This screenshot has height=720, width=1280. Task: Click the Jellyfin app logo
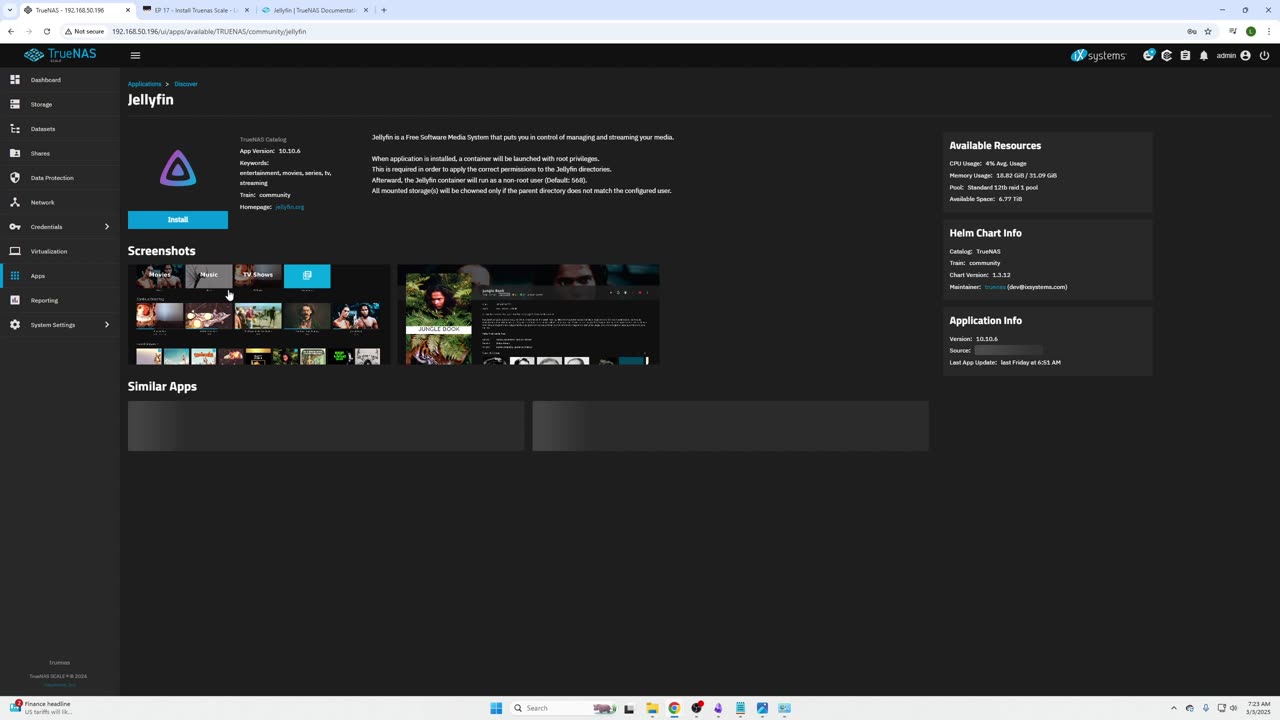178,168
